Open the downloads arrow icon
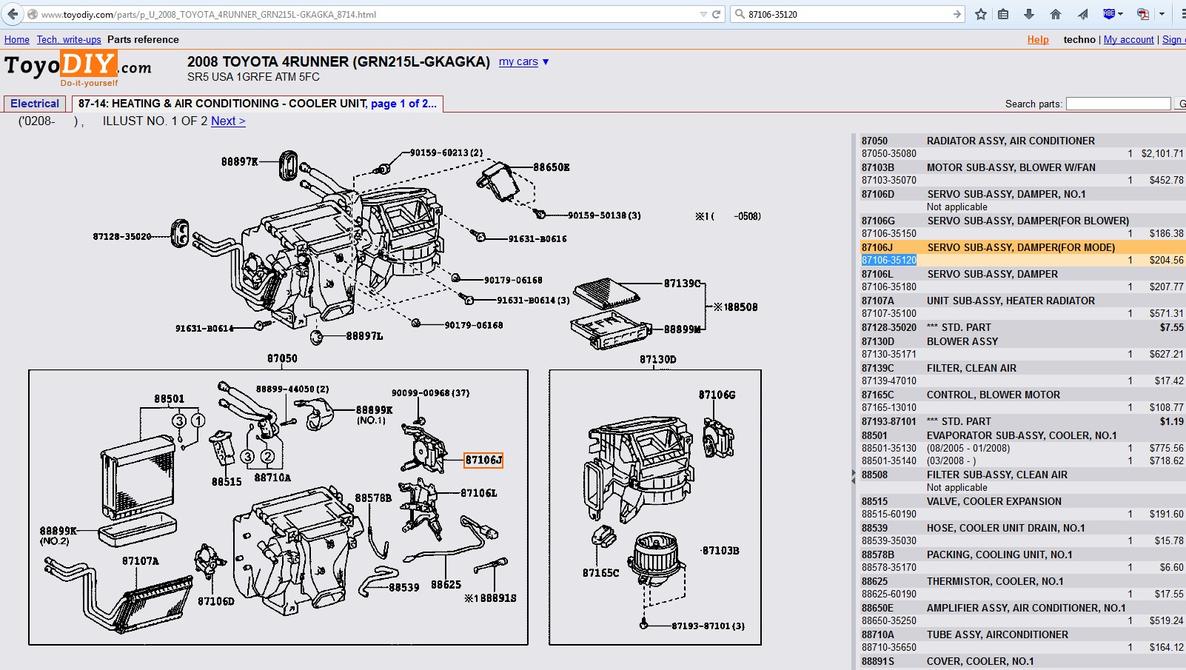 (1029, 14)
